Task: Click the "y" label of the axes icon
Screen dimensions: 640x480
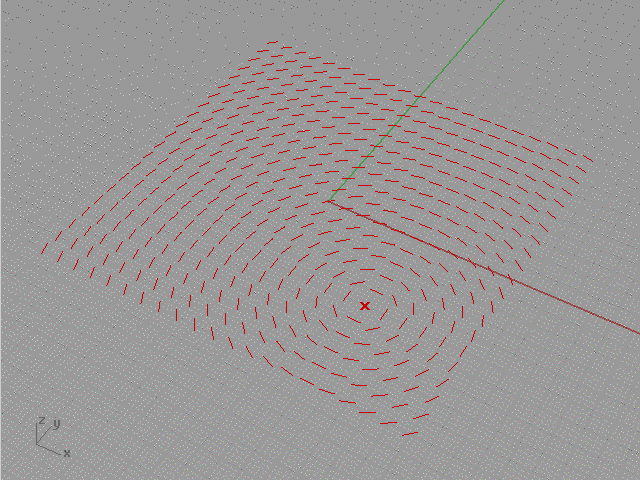Action: [x=57, y=424]
